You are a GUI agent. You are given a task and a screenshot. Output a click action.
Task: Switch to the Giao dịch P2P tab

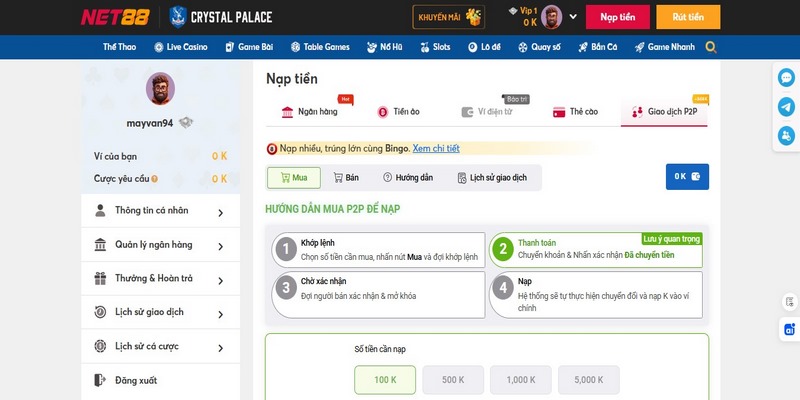664,112
